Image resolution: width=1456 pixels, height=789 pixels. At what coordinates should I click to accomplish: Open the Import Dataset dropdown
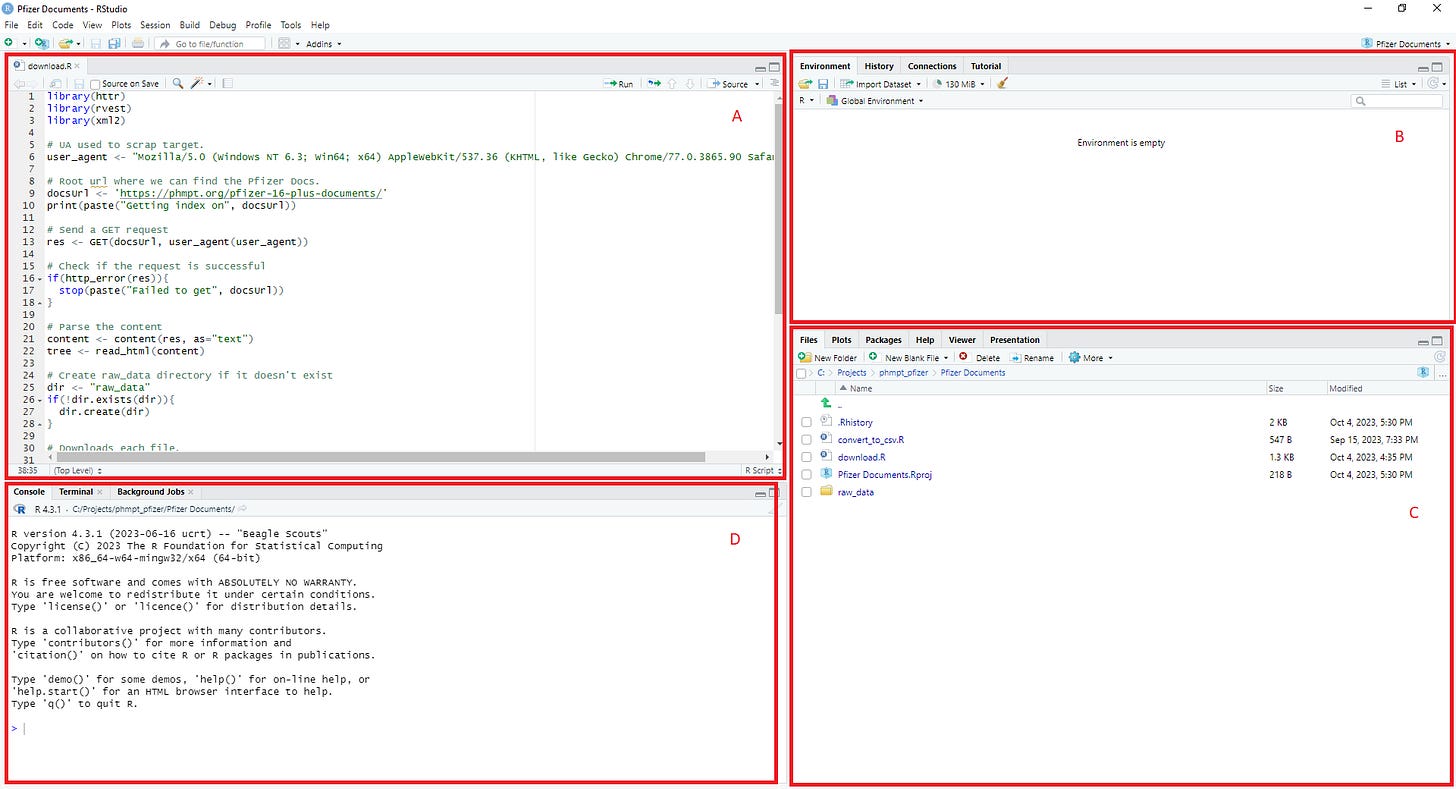[880, 84]
